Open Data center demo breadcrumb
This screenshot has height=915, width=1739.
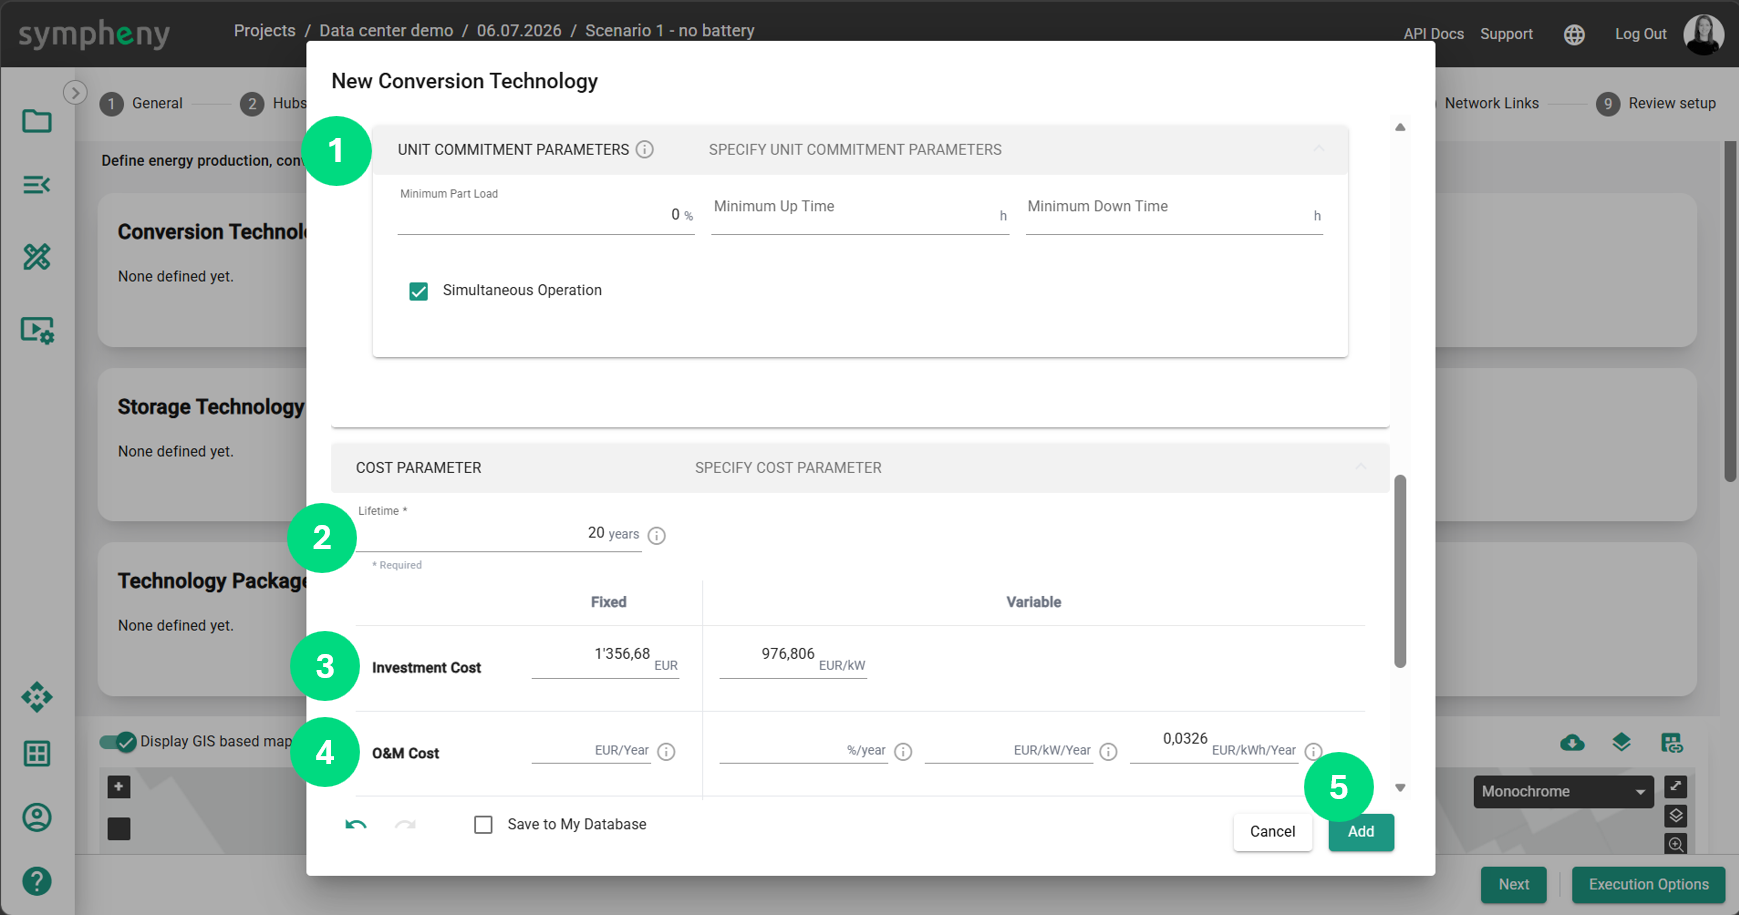click(386, 31)
